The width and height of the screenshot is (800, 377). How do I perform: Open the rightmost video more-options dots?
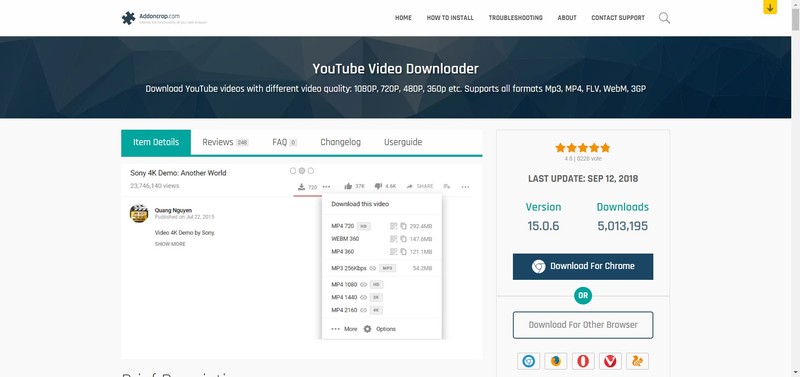[465, 187]
